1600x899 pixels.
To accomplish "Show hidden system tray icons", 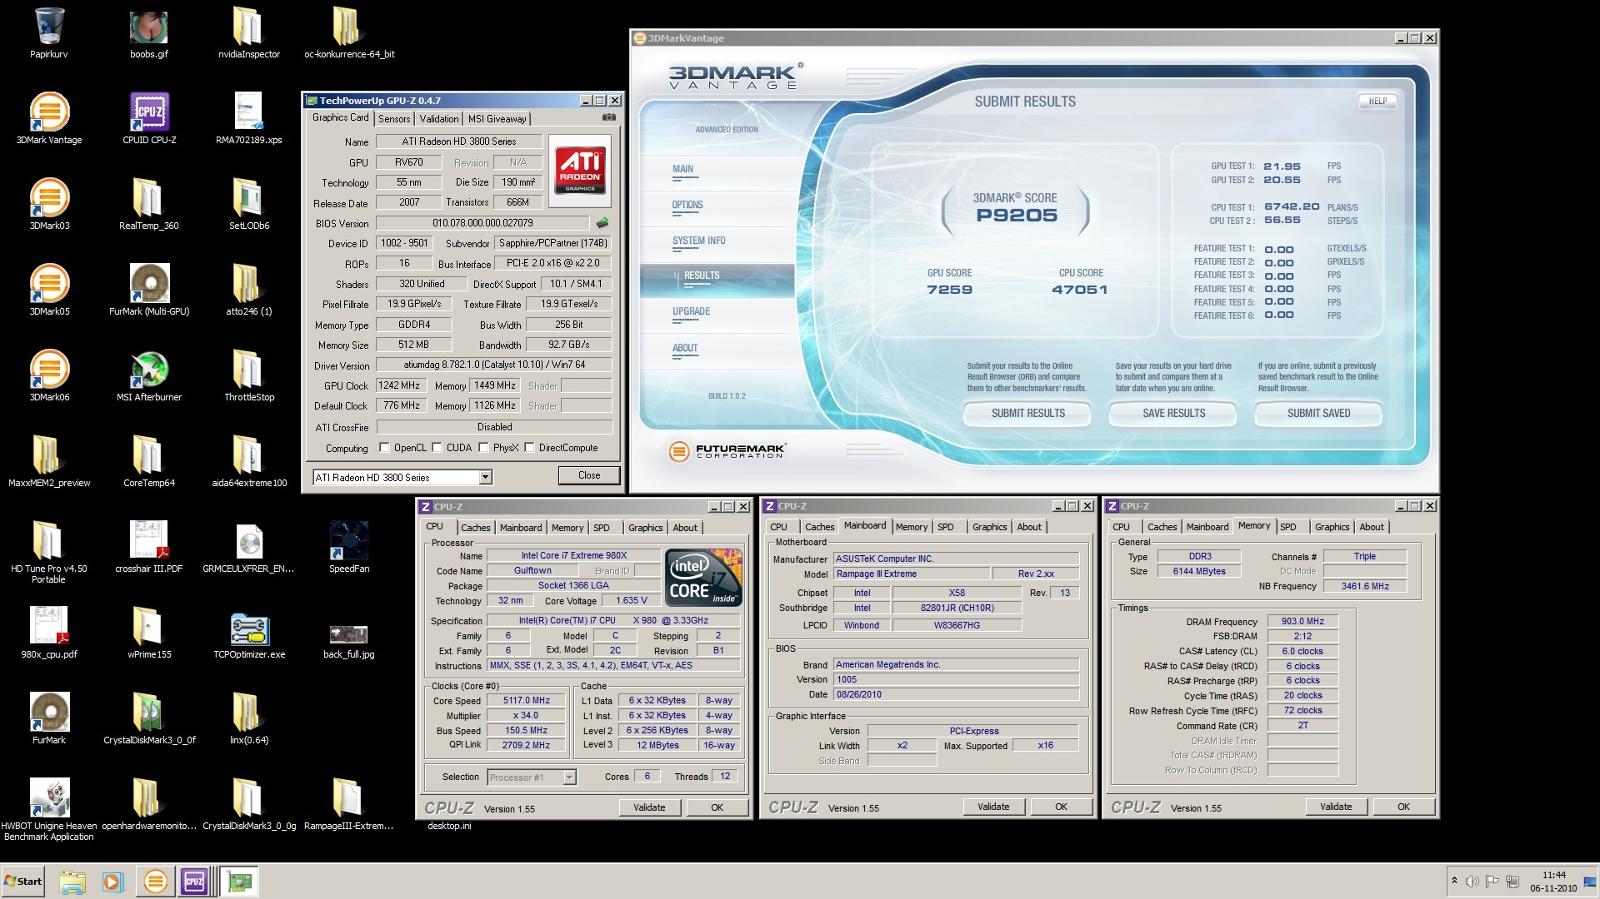I will (1454, 881).
